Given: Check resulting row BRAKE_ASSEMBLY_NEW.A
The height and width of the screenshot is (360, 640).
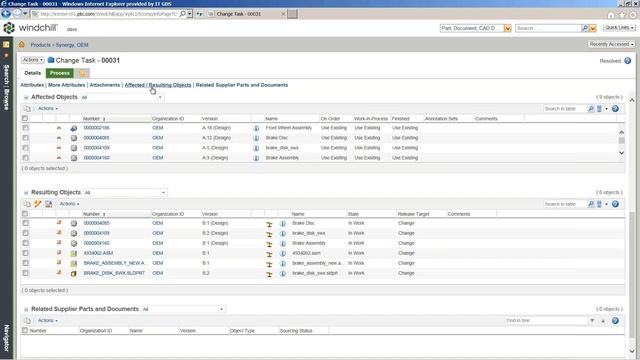Looking at the screenshot, I should tap(25, 263).
